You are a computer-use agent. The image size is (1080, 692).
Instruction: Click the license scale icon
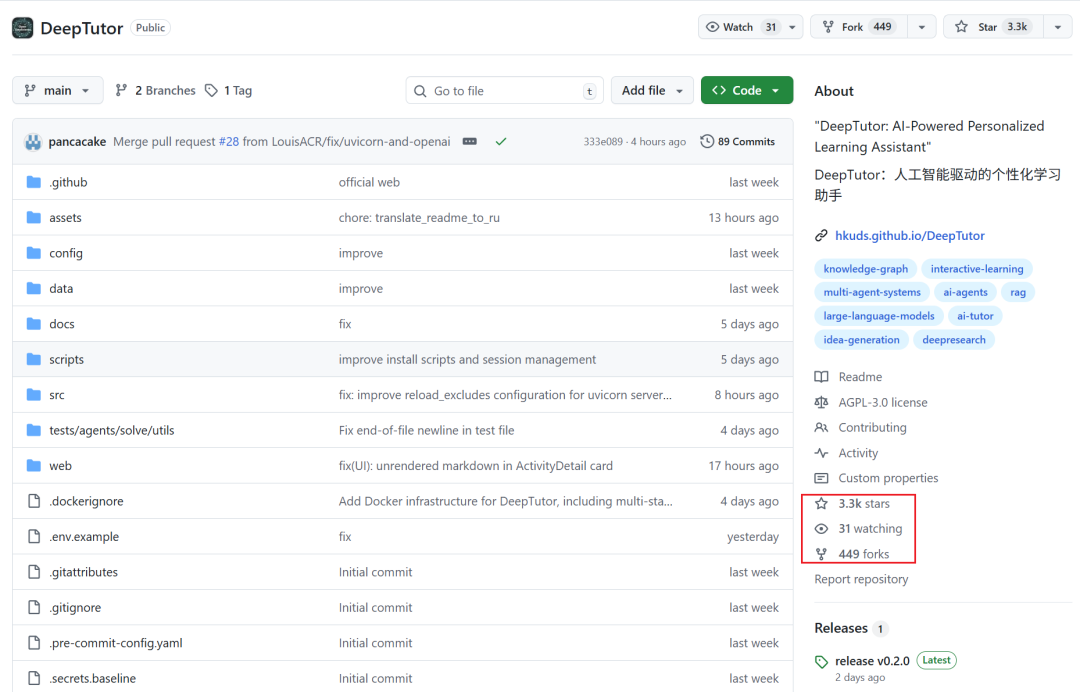(x=821, y=402)
